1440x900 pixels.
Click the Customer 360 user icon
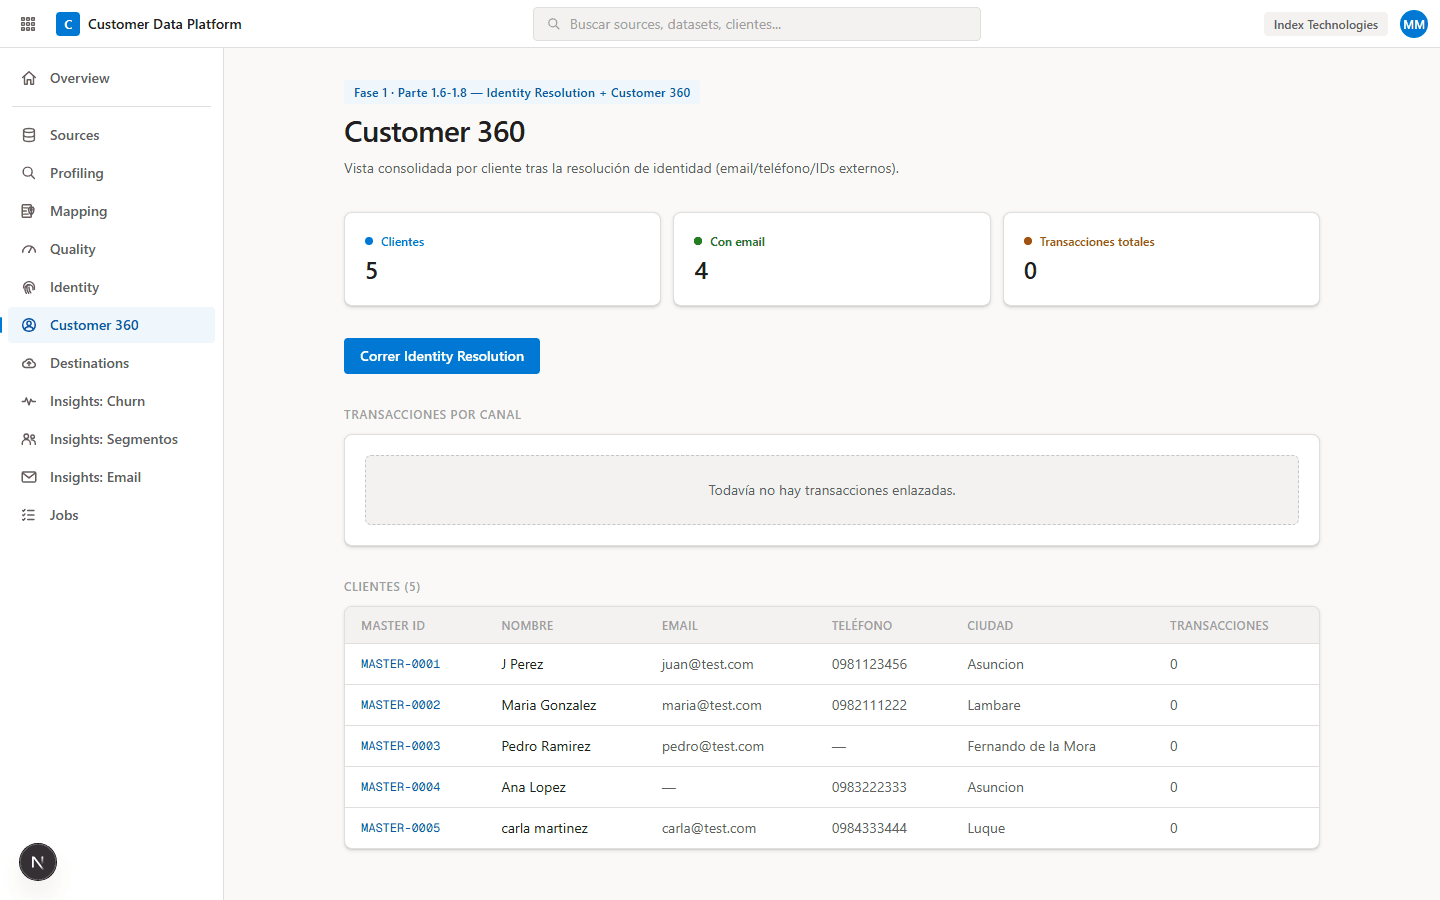29,325
